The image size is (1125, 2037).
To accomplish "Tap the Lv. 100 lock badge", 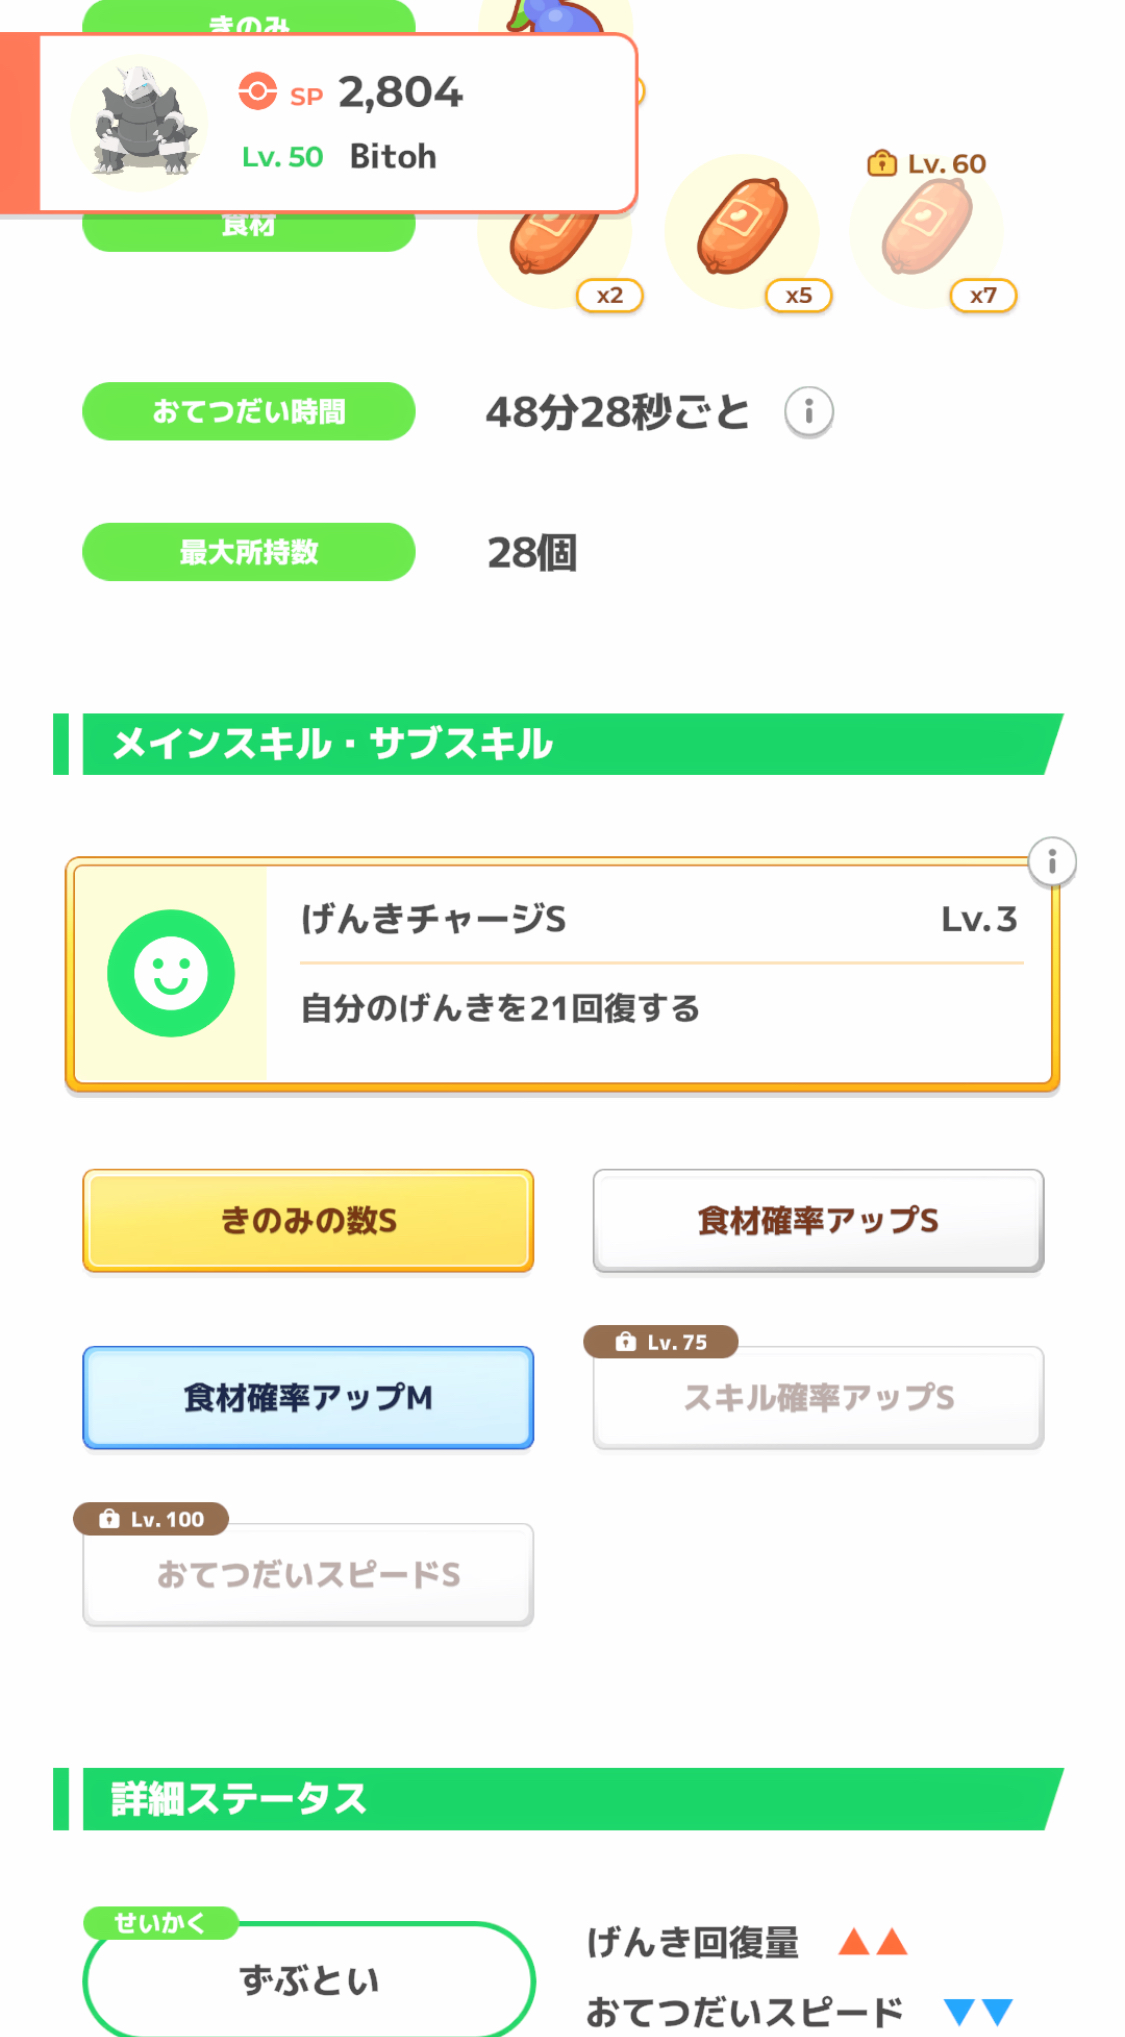I will click(x=151, y=1519).
